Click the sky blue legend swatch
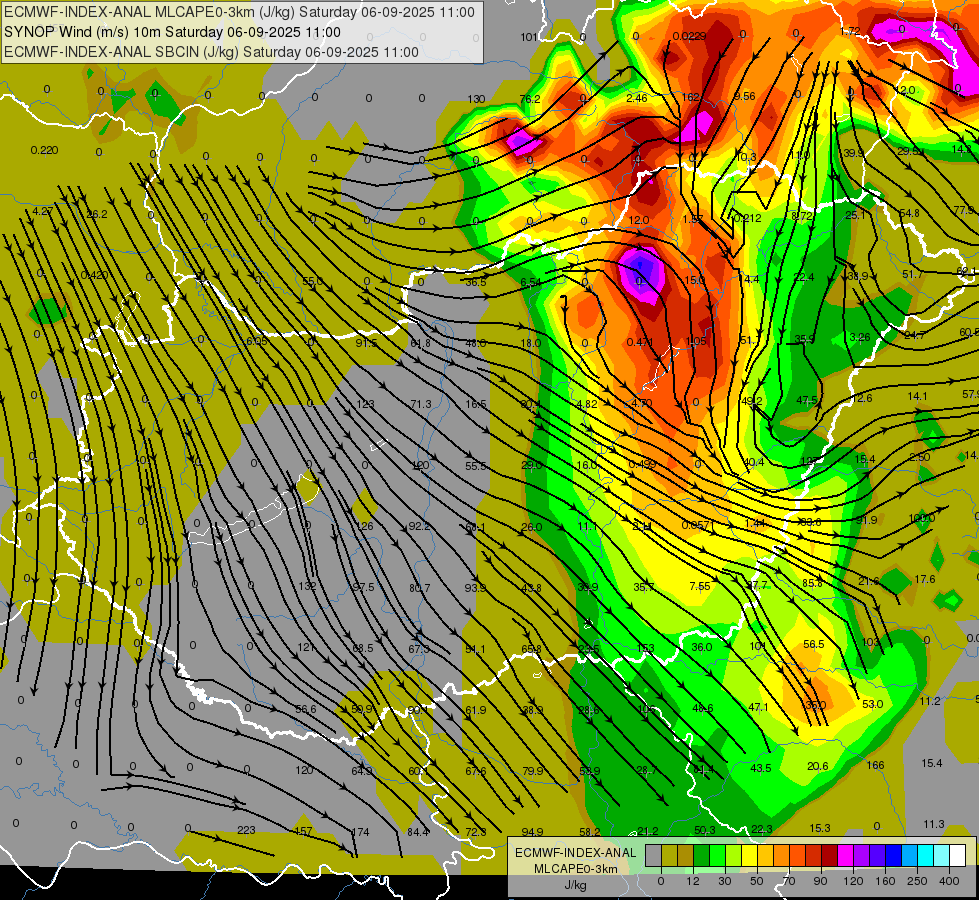The image size is (979, 900). tap(910, 855)
